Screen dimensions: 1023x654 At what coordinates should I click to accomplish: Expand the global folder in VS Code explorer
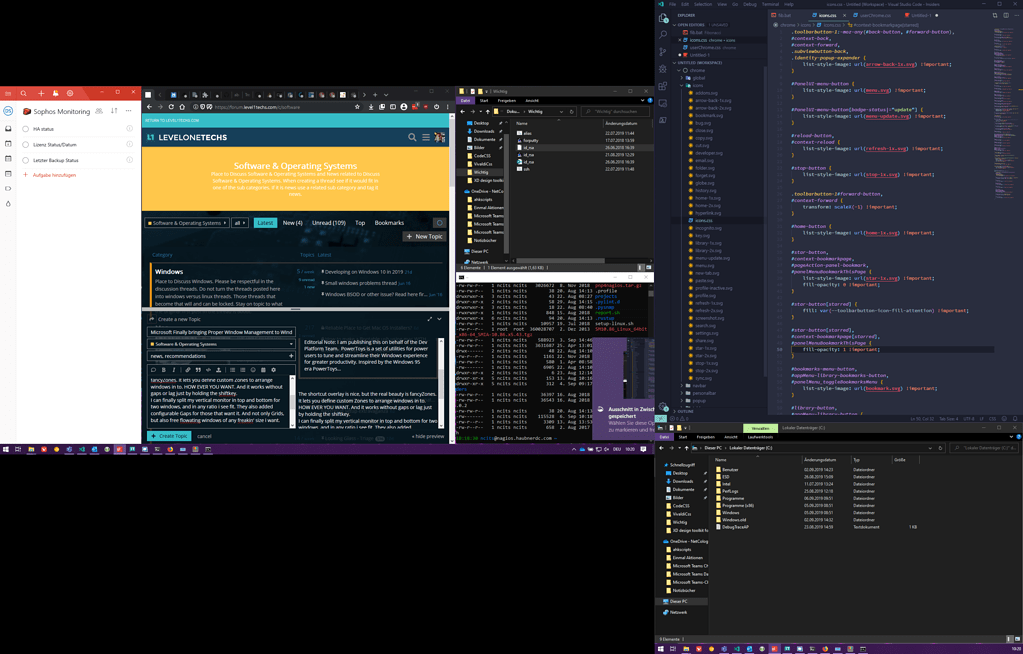click(698, 78)
